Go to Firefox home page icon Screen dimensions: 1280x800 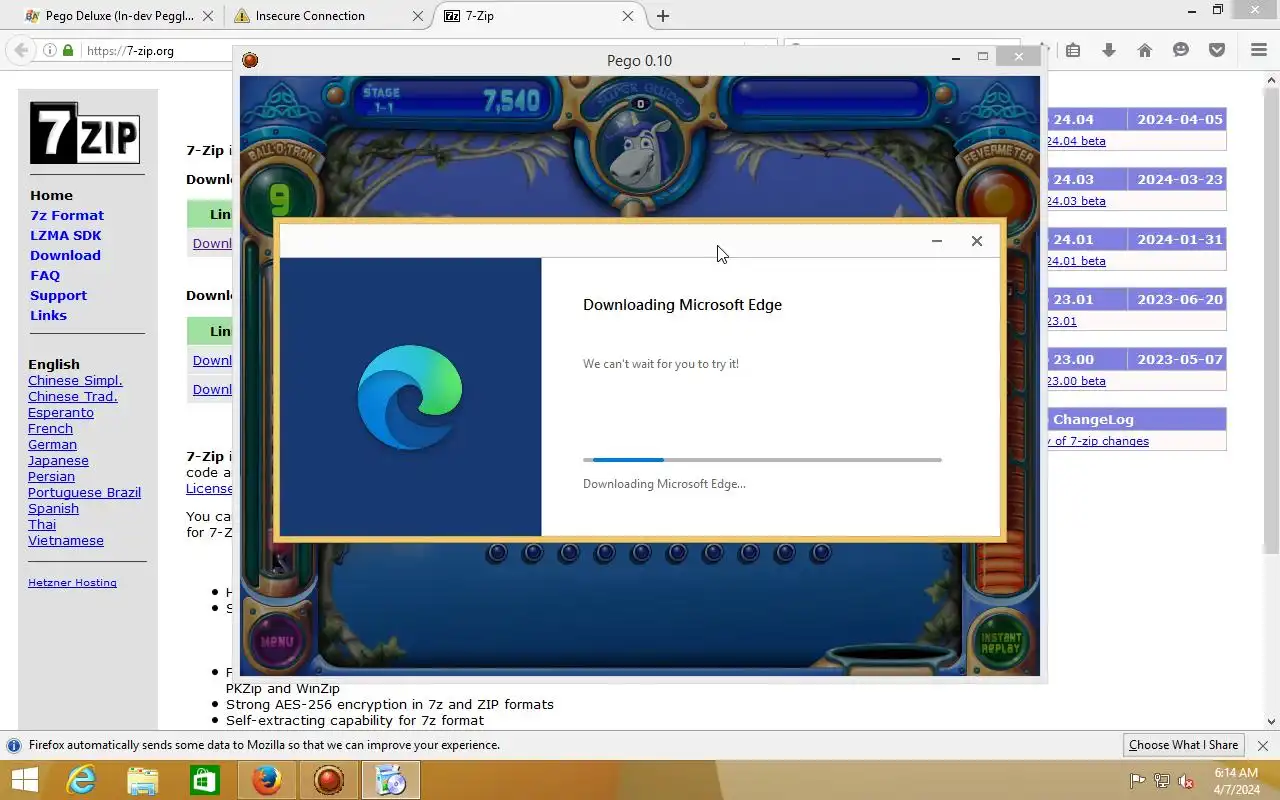pyautogui.click(x=1145, y=50)
